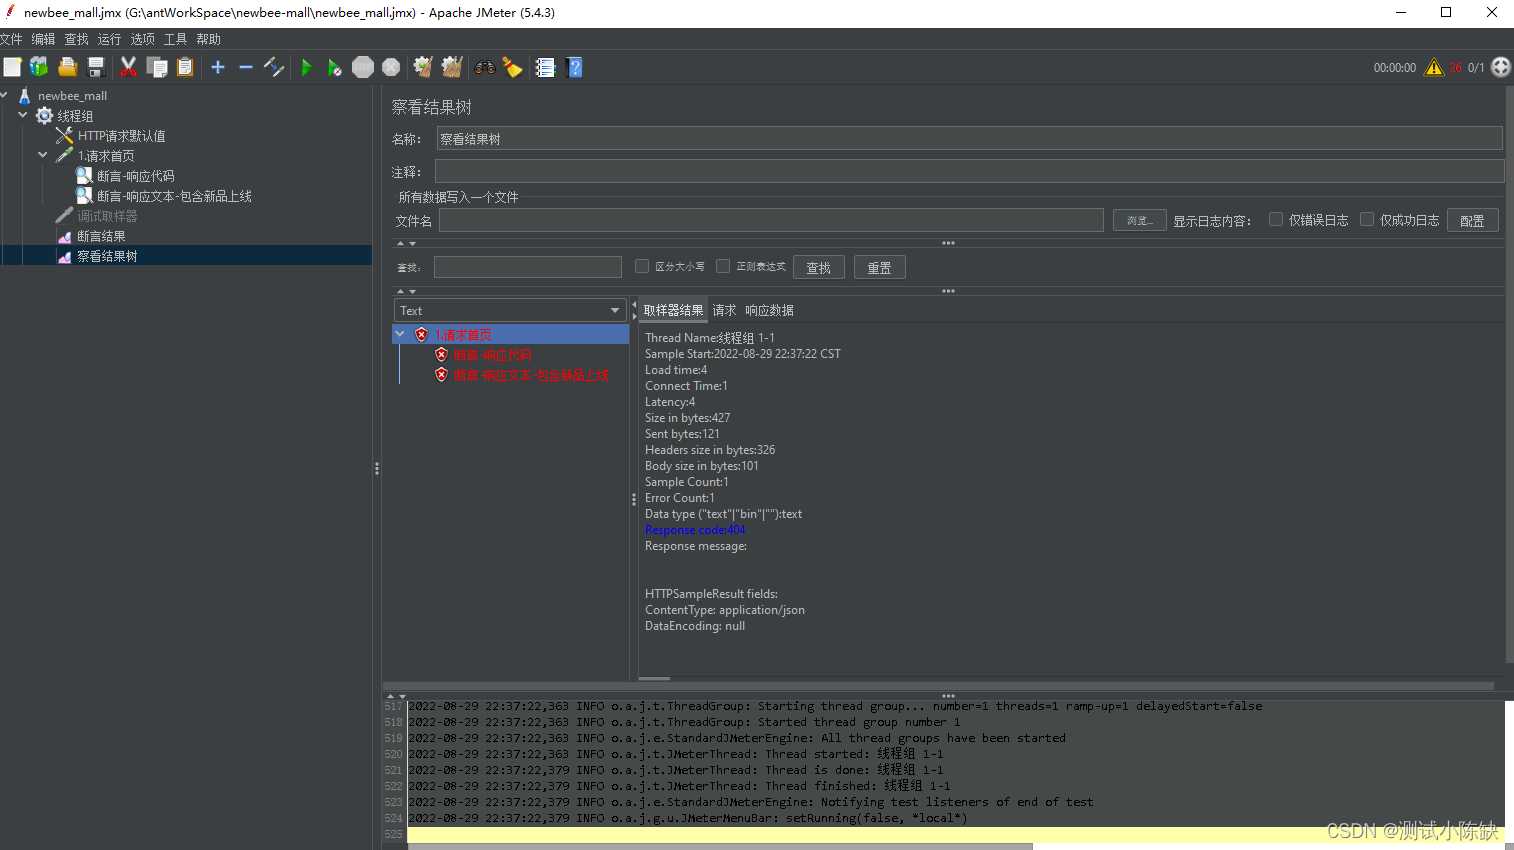Click the Copy icon in toolbar
Image resolution: width=1514 pixels, height=850 pixels.
[157, 67]
